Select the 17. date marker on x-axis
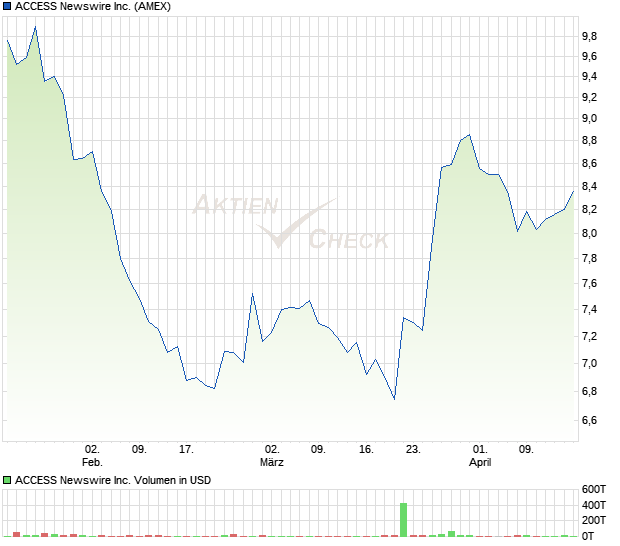The width and height of the screenshot is (620, 546). tap(185, 450)
